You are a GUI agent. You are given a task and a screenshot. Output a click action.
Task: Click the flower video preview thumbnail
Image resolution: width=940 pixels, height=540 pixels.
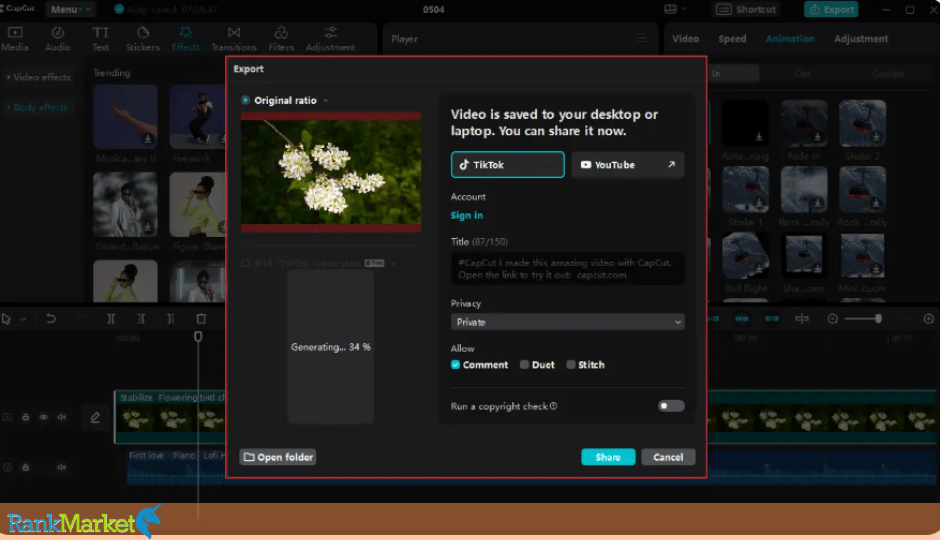(x=331, y=172)
